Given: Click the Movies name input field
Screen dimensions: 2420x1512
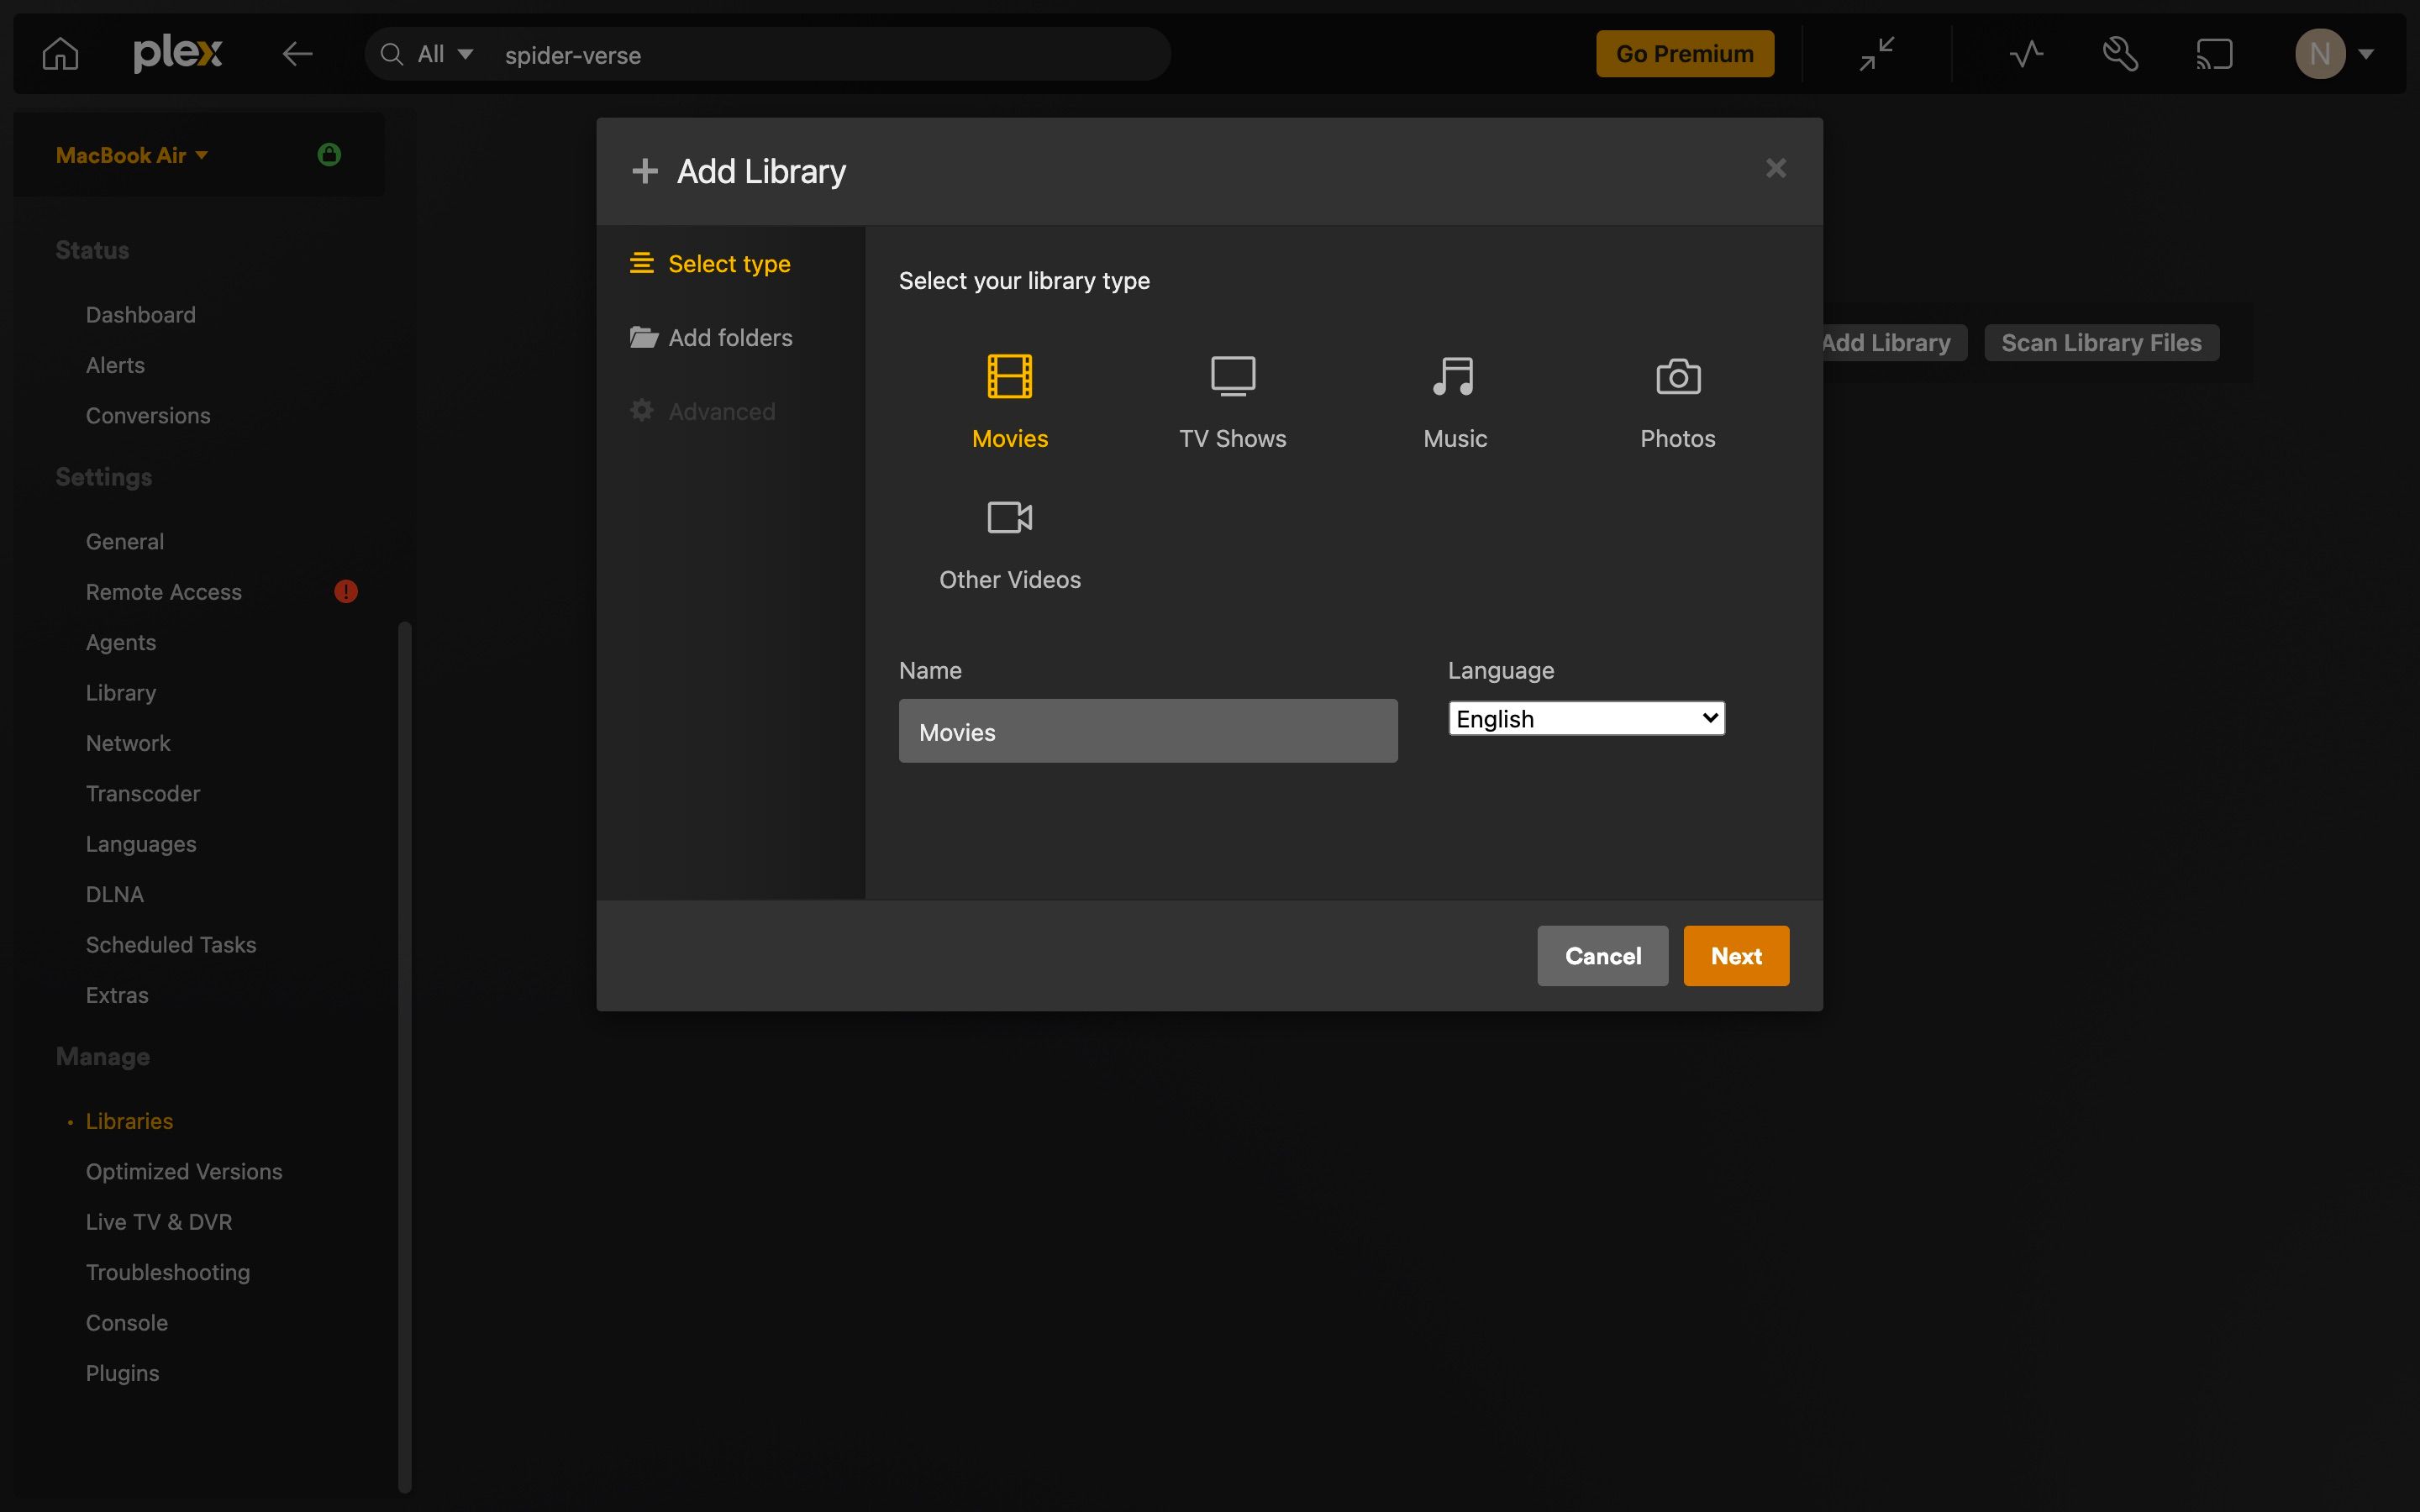Looking at the screenshot, I should pyautogui.click(x=1147, y=731).
